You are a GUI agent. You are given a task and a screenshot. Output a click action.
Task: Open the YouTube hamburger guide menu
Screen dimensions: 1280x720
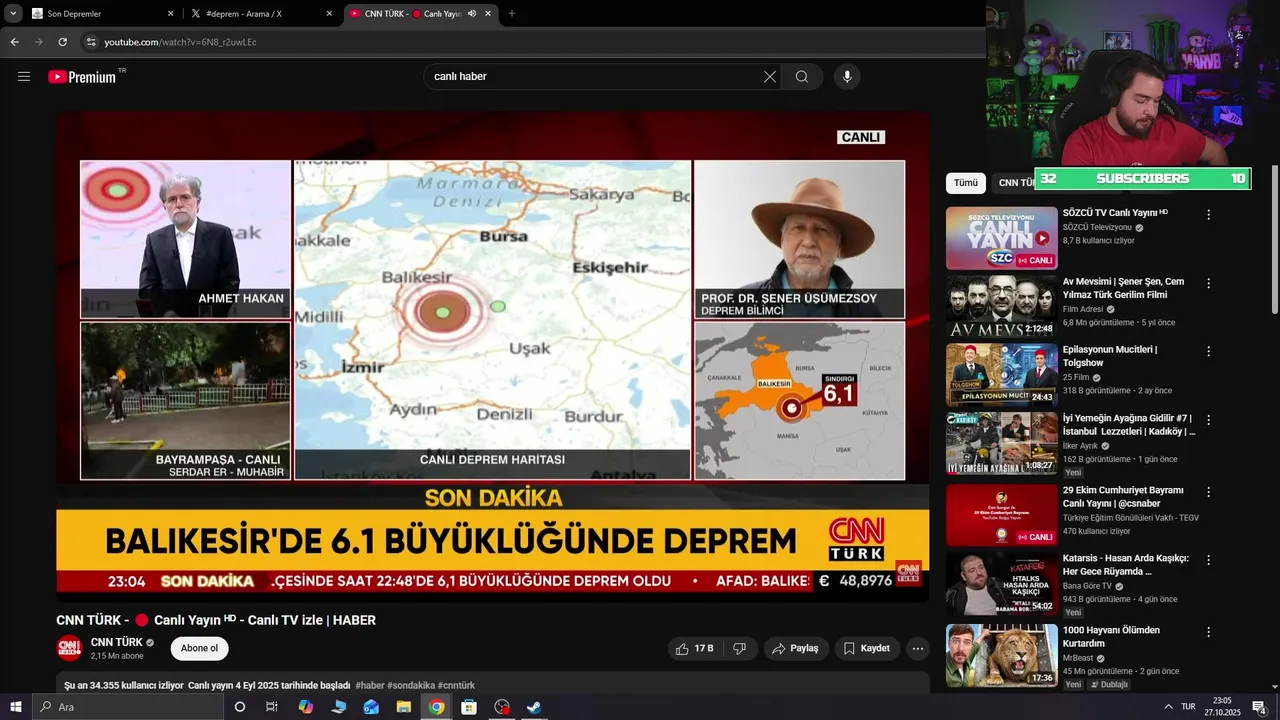click(x=24, y=77)
